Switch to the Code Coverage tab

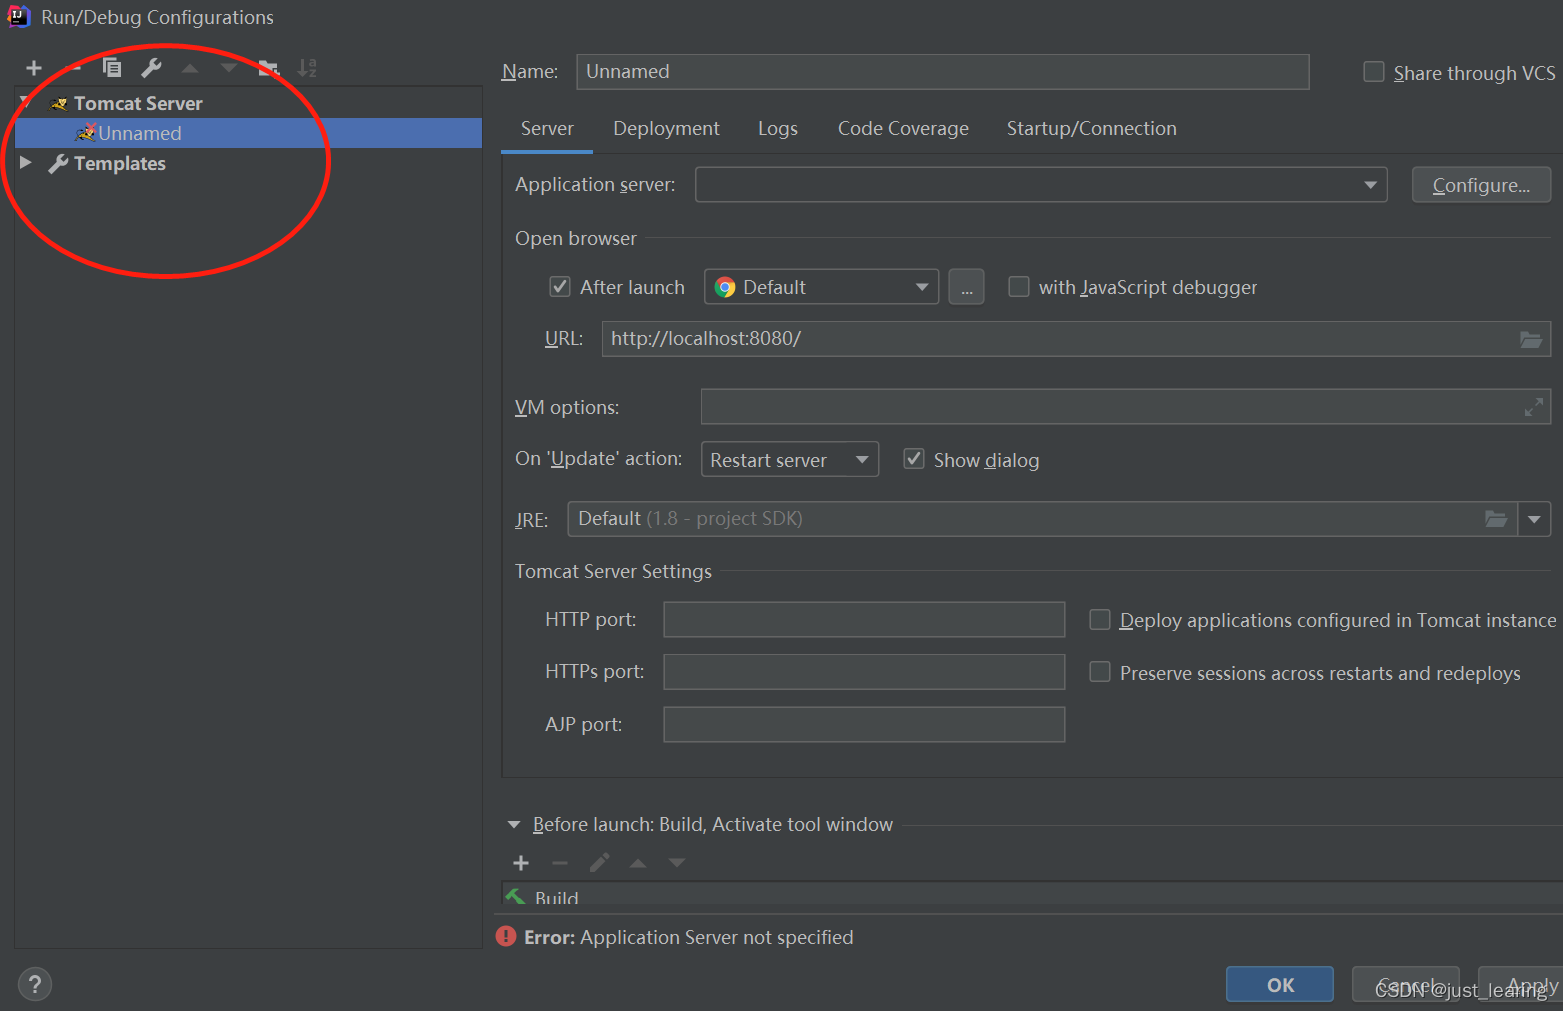[x=903, y=129]
